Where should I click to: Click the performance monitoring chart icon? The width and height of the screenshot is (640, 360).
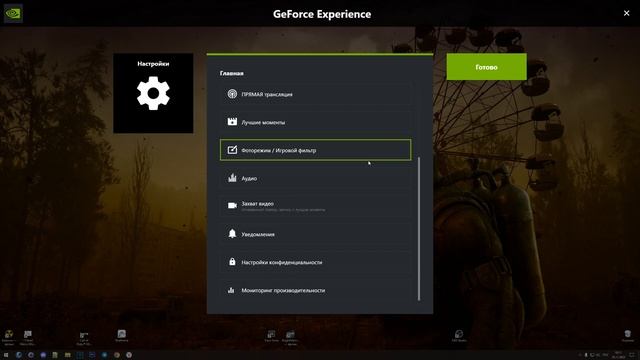231,290
